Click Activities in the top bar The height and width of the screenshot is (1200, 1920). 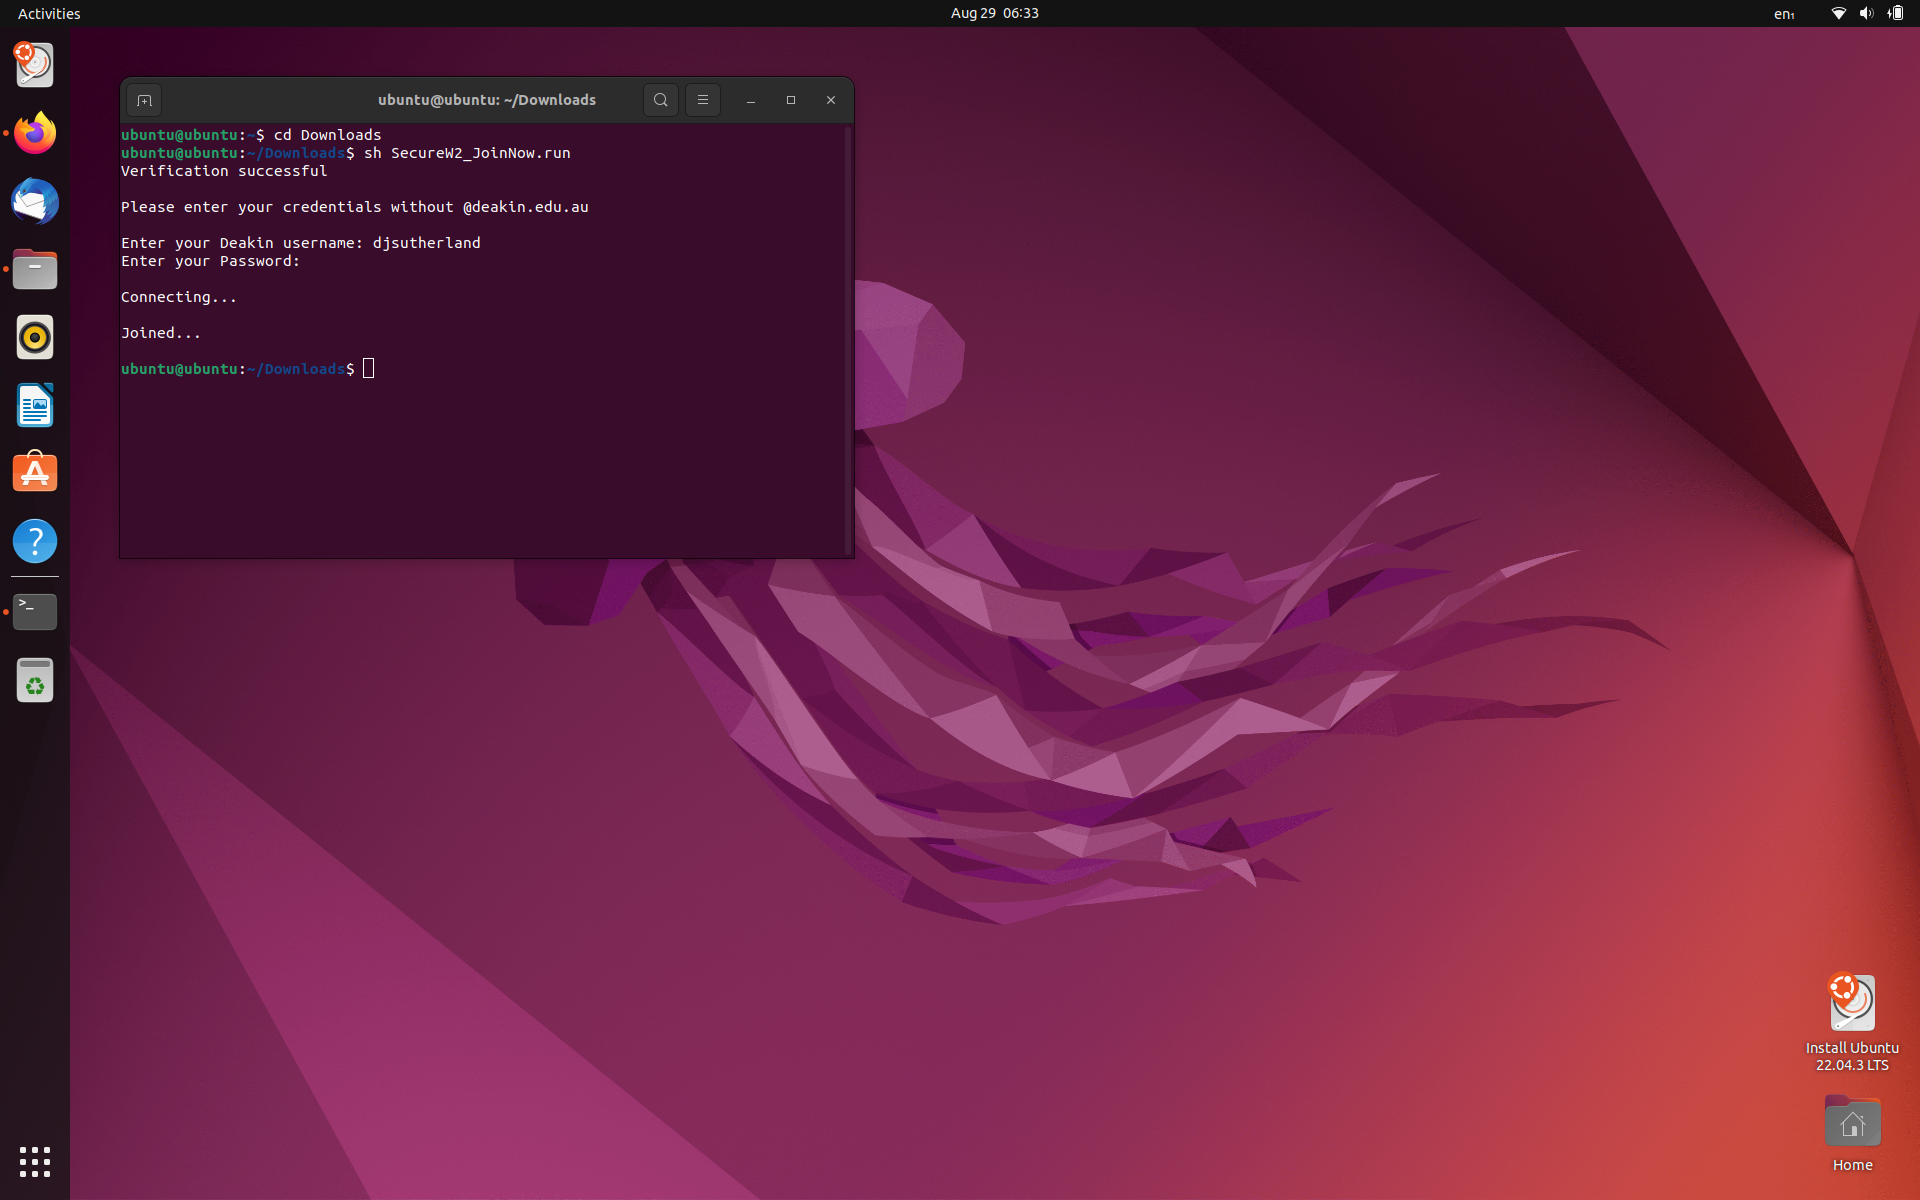(x=48, y=13)
